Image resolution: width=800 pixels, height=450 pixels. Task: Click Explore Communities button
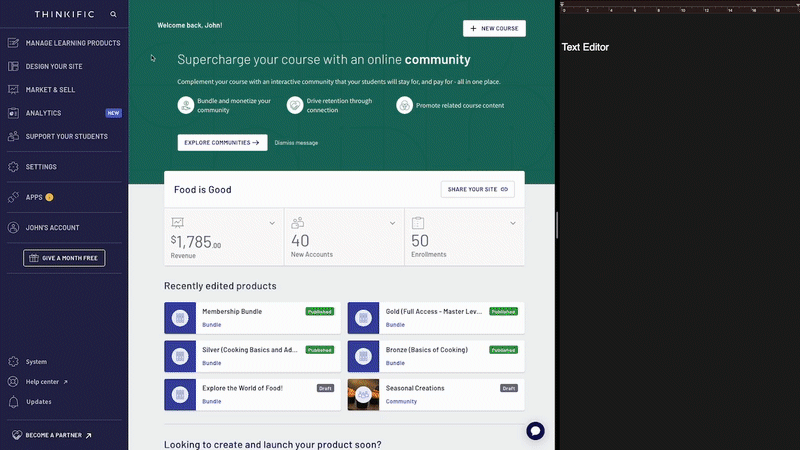pos(222,143)
